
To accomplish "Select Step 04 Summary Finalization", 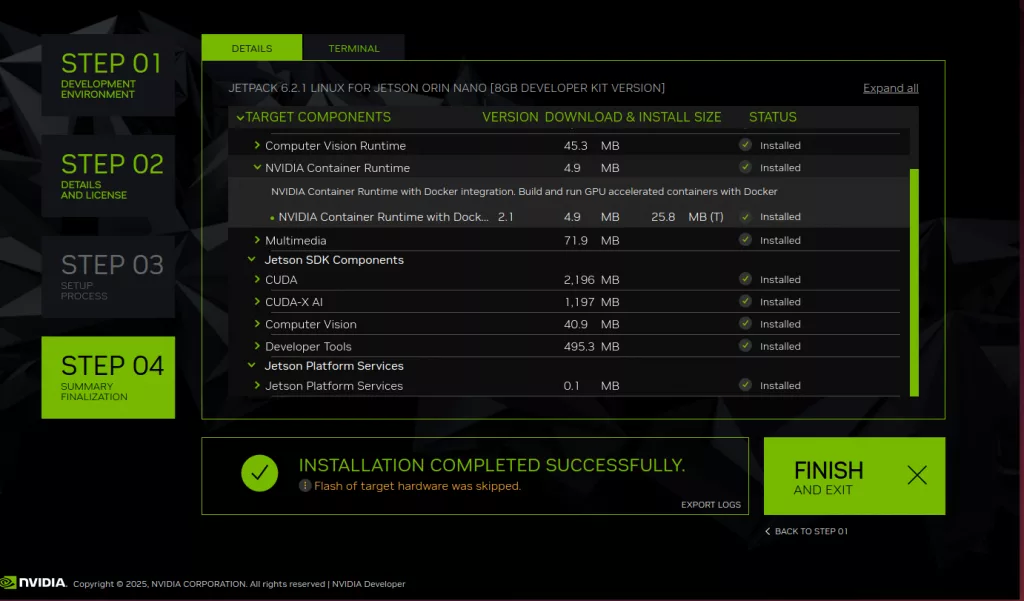I will point(108,378).
